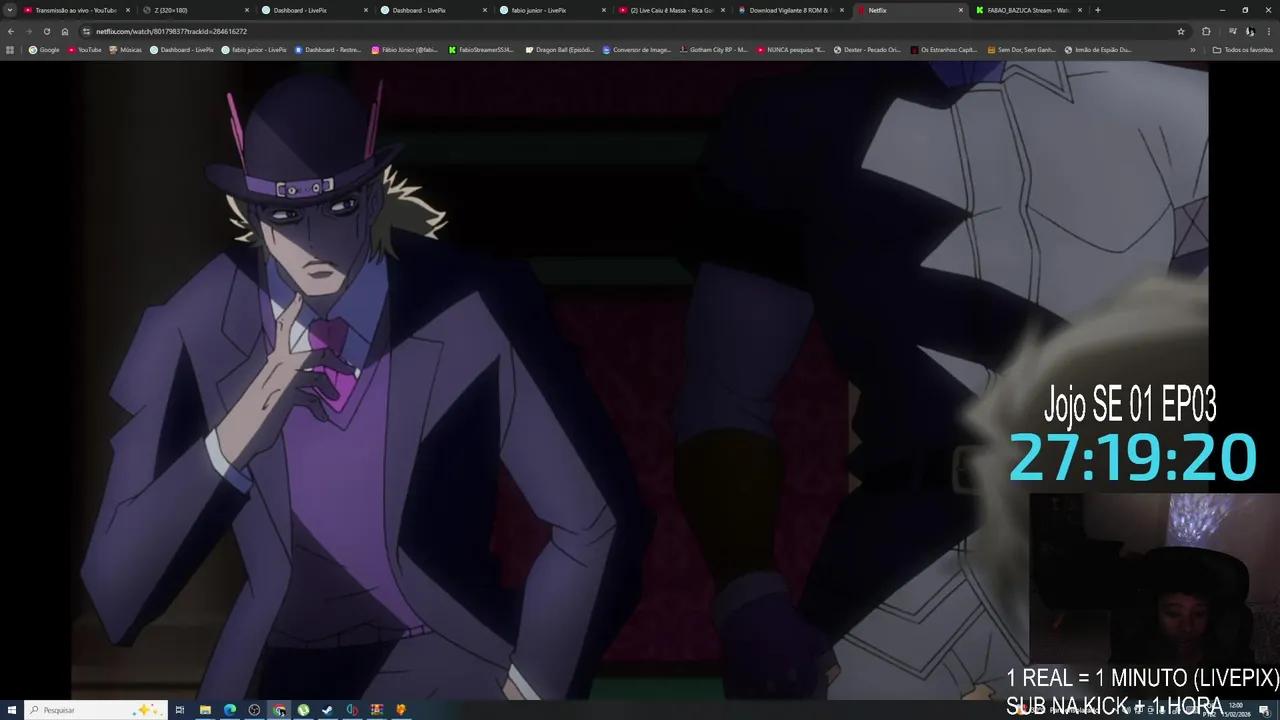Open the FabioStreamerSSJ4 Kick bookmark
The width and height of the screenshot is (1280, 720).
tap(481, 49)
